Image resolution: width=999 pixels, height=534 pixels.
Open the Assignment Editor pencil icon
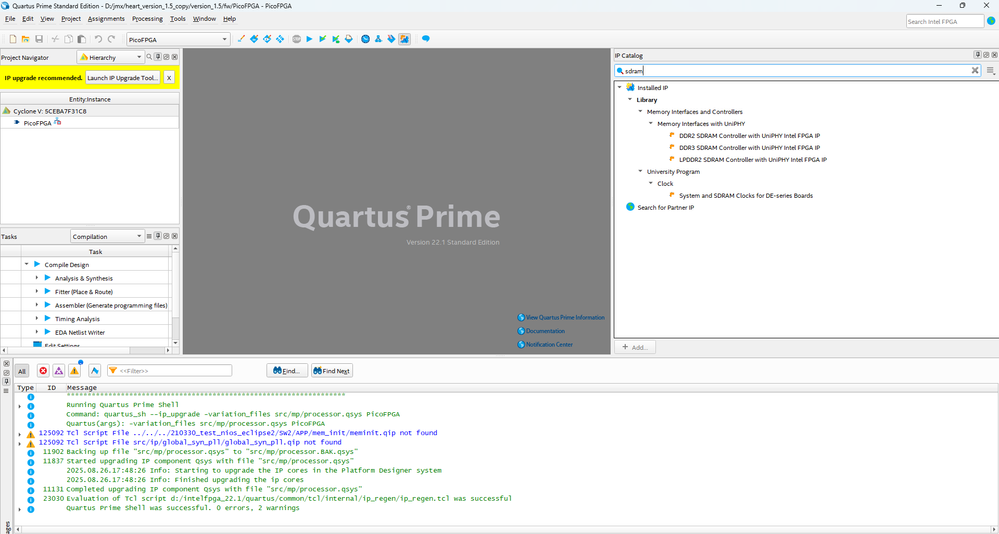[x=241, y=39]
